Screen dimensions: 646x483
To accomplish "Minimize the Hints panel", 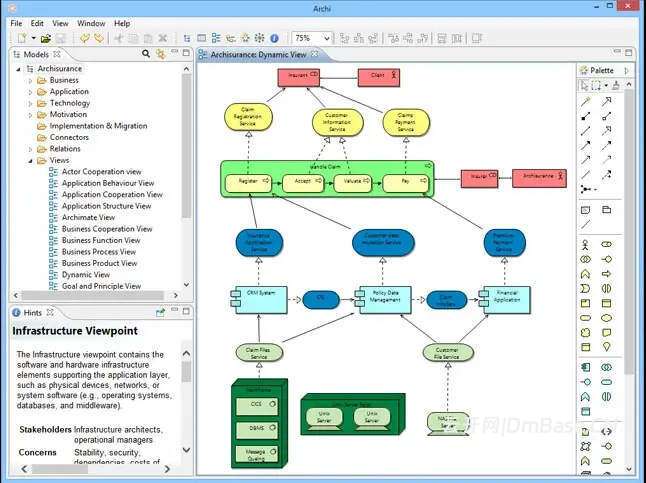I will click(x=175, y=311).
